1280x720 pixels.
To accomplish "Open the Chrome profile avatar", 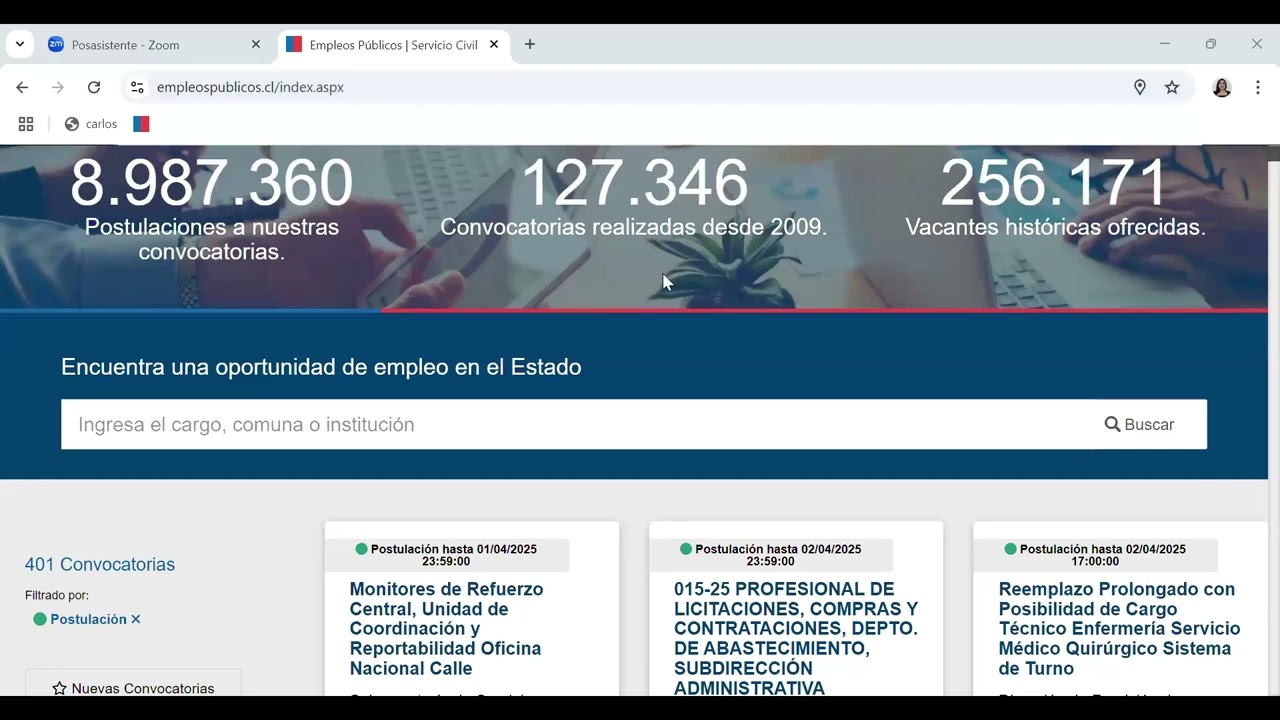I will 1222,87.
